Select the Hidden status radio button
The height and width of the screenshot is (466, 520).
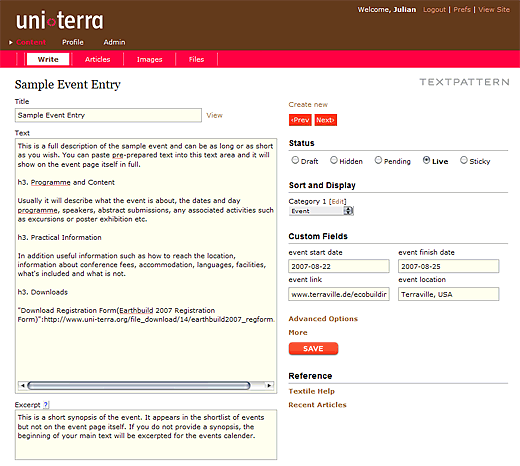point(334,160)
